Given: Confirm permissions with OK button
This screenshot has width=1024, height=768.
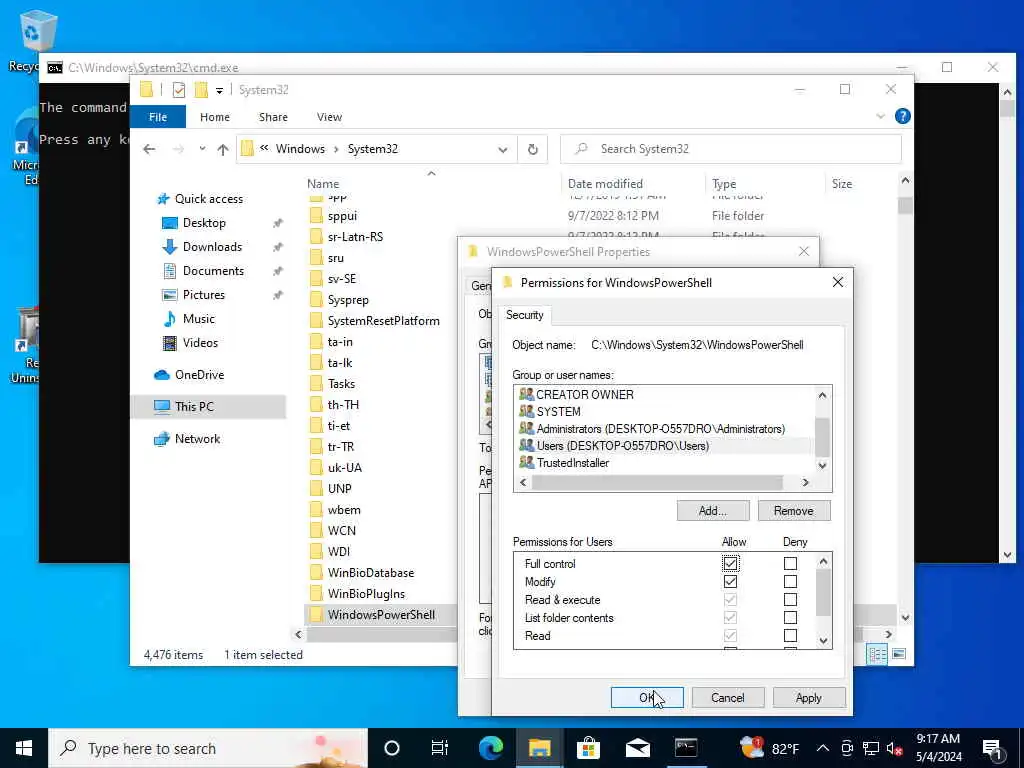Looking at the screenshot, I should (647, 697).
